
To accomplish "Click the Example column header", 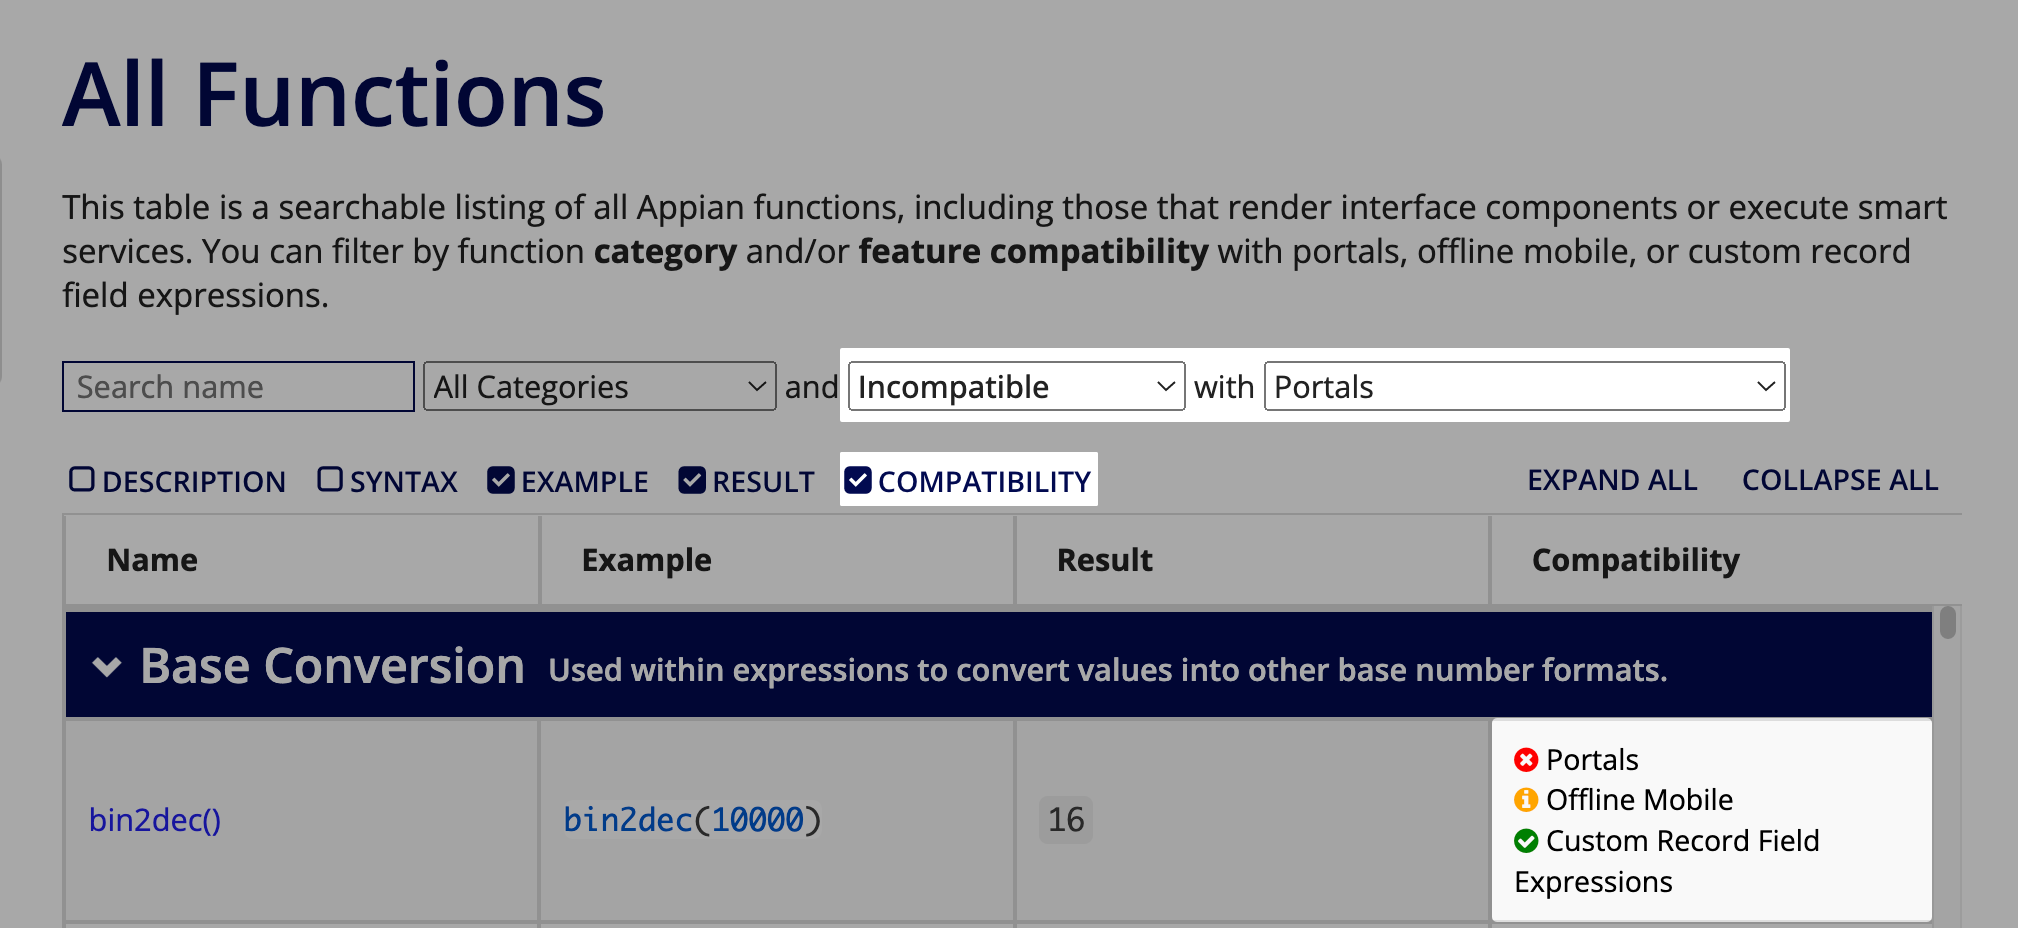I will click(777, 560).
